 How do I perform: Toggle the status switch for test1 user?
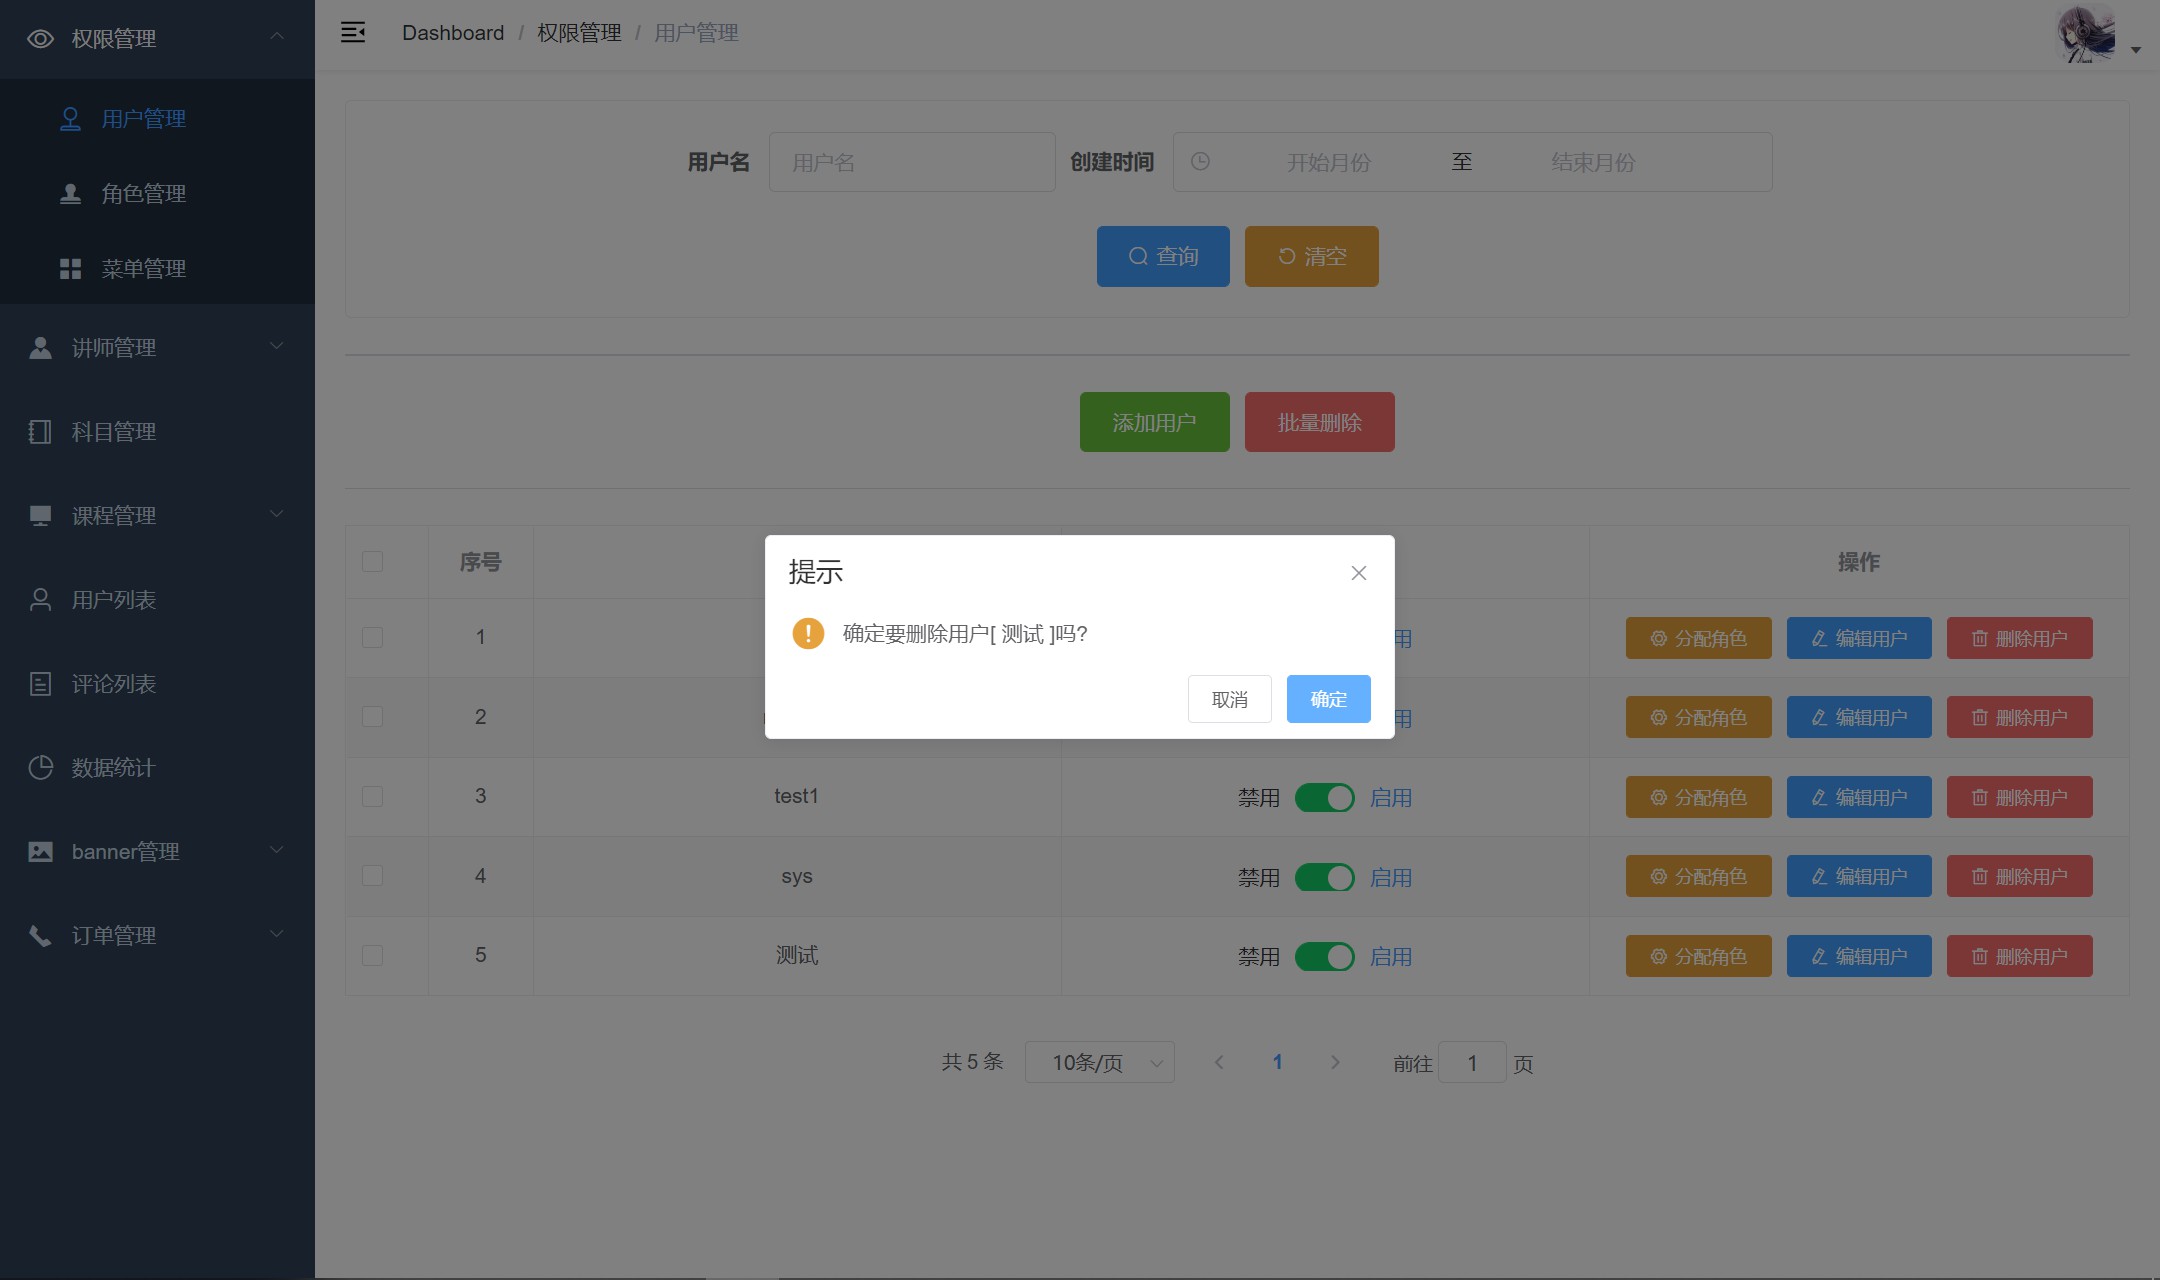(x=1324, y=797)
